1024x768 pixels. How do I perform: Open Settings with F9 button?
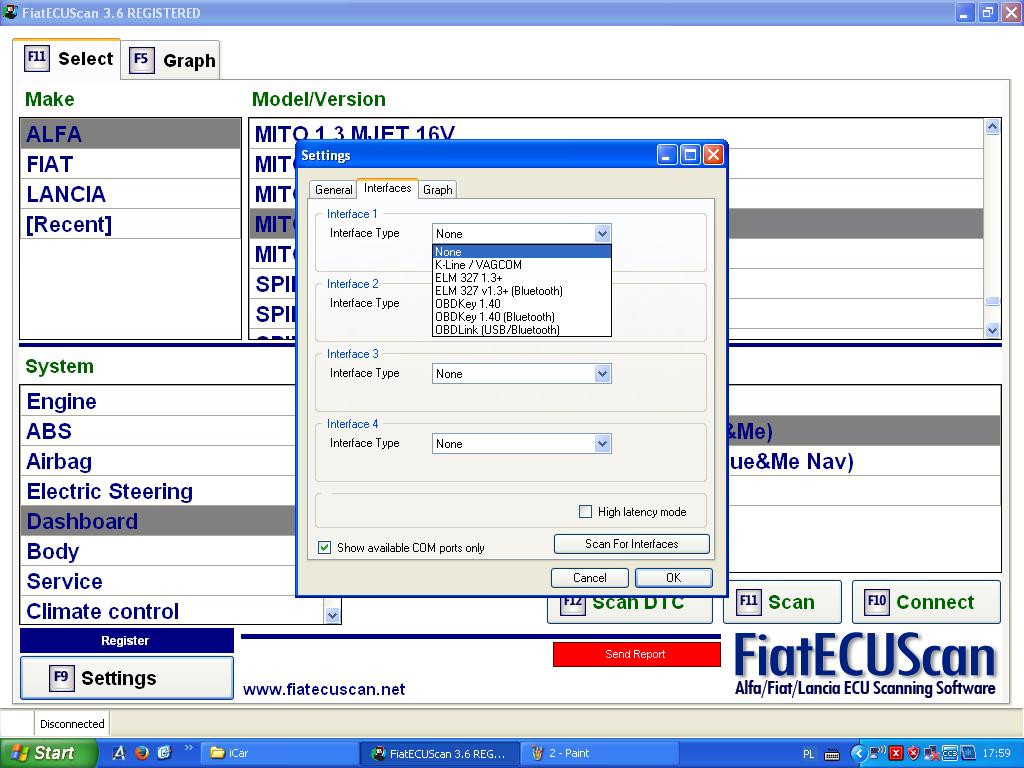coord(127,678)
